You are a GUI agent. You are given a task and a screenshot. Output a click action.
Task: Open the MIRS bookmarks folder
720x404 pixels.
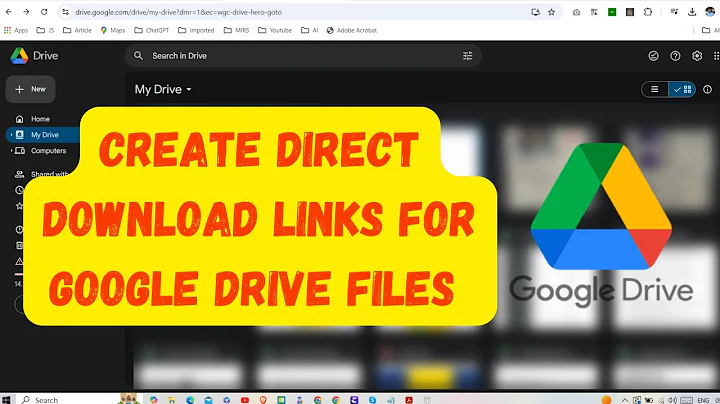(x=236, y=30)
